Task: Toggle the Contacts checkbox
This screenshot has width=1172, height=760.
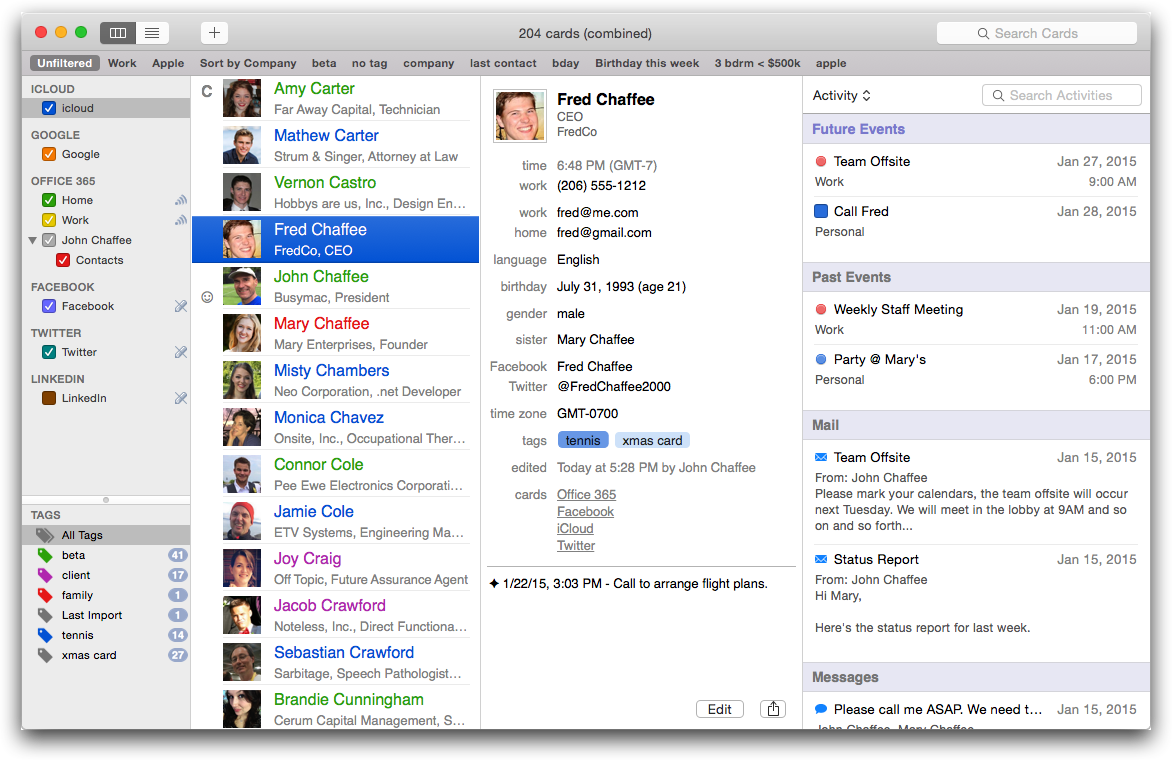Action: [x=63, y=260]
